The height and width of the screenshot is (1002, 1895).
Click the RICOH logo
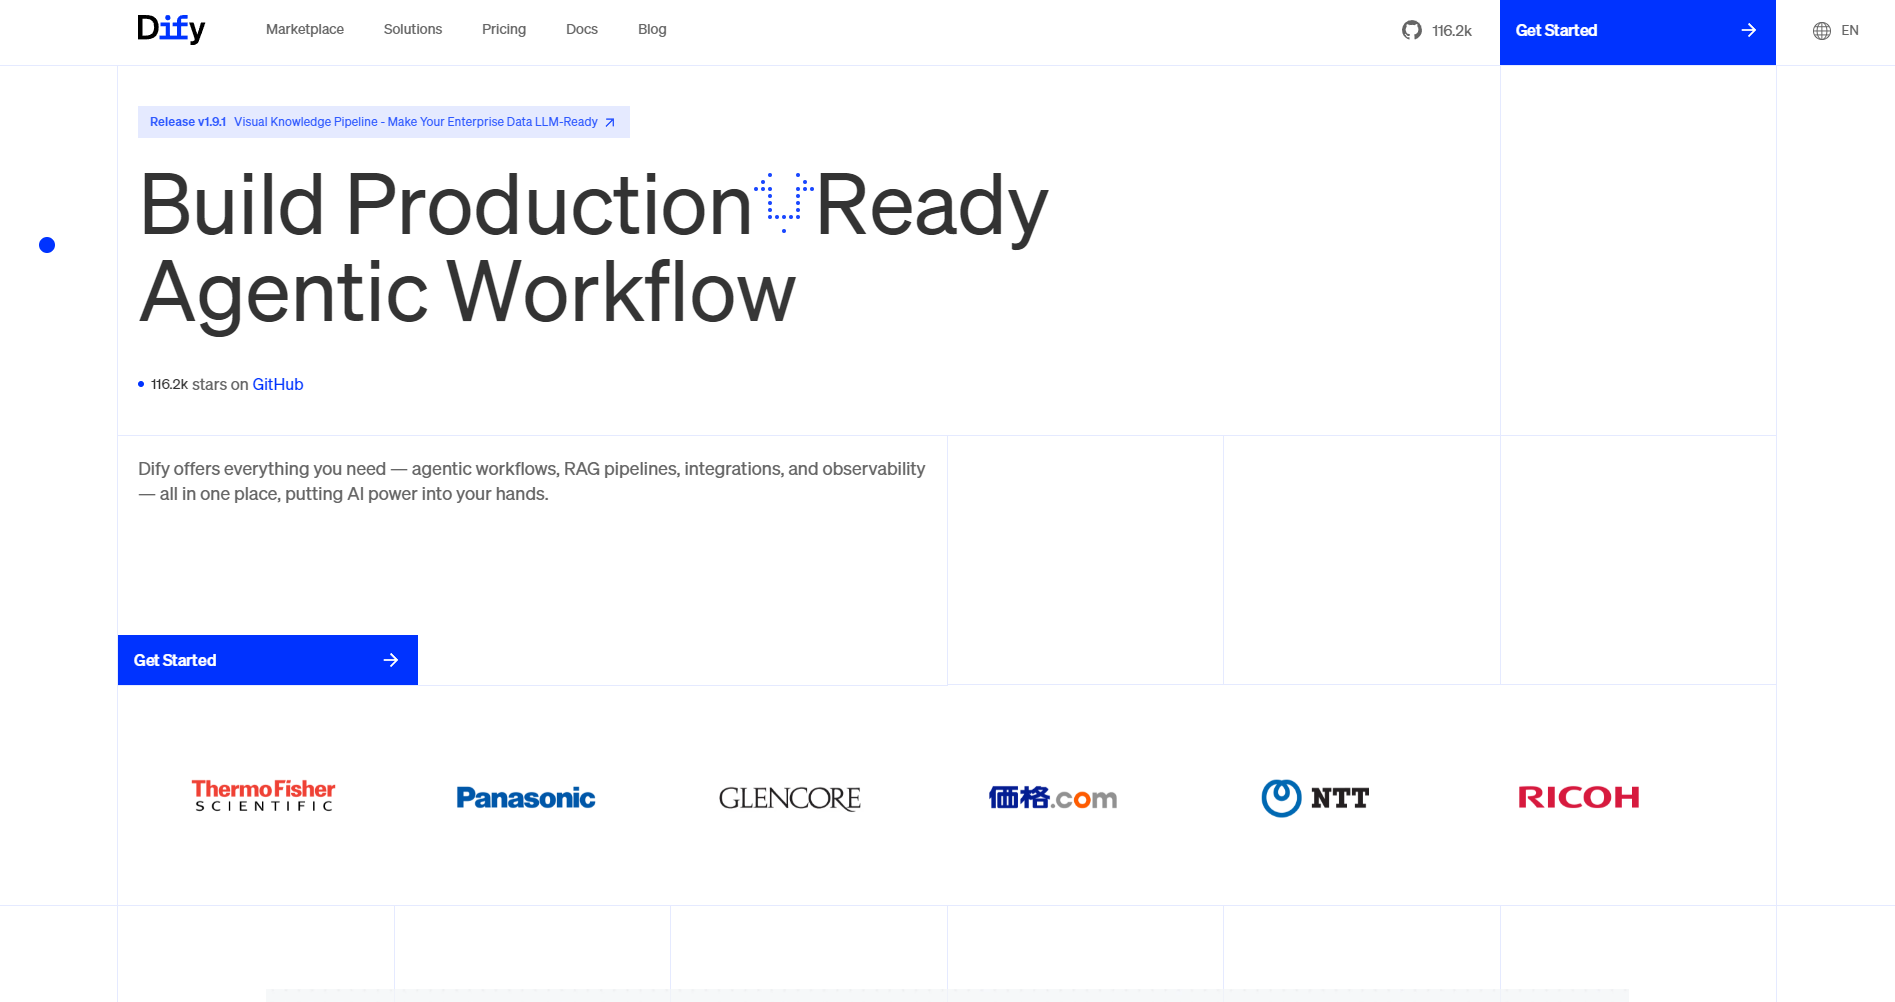pyautogui.click(x=1578, y=797)
